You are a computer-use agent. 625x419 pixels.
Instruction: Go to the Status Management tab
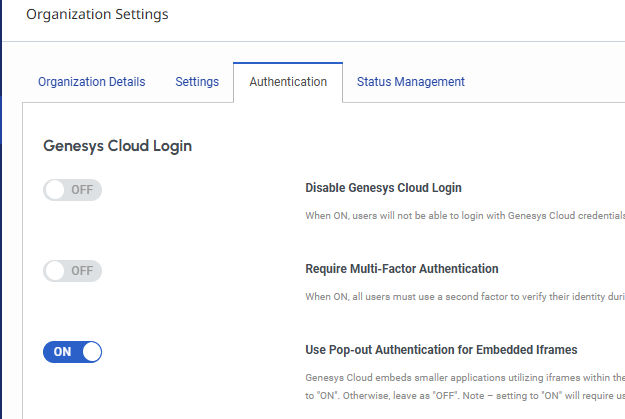pos(410,82)
